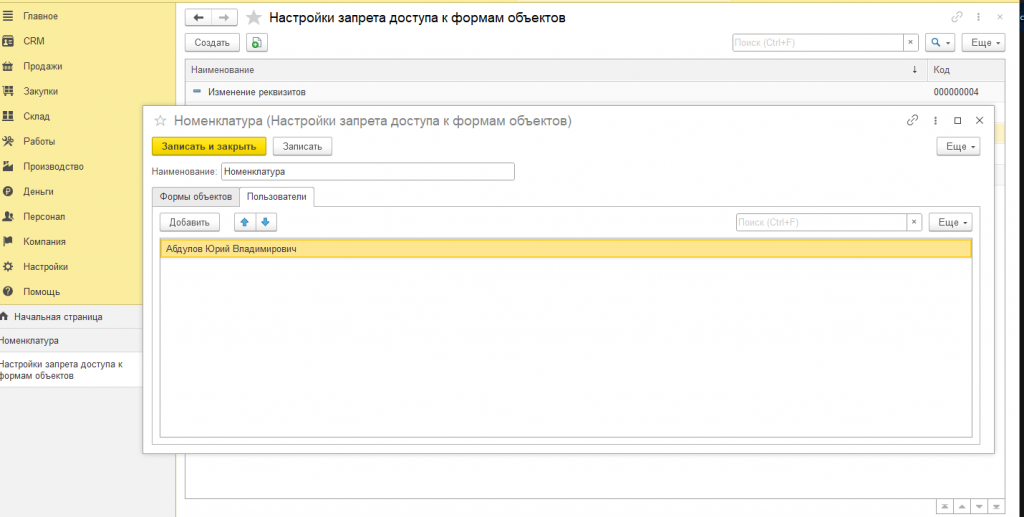Open the Производство section
Viewport: 1024px width, 517px height.
pyautogui.click(x=53, y=166)
